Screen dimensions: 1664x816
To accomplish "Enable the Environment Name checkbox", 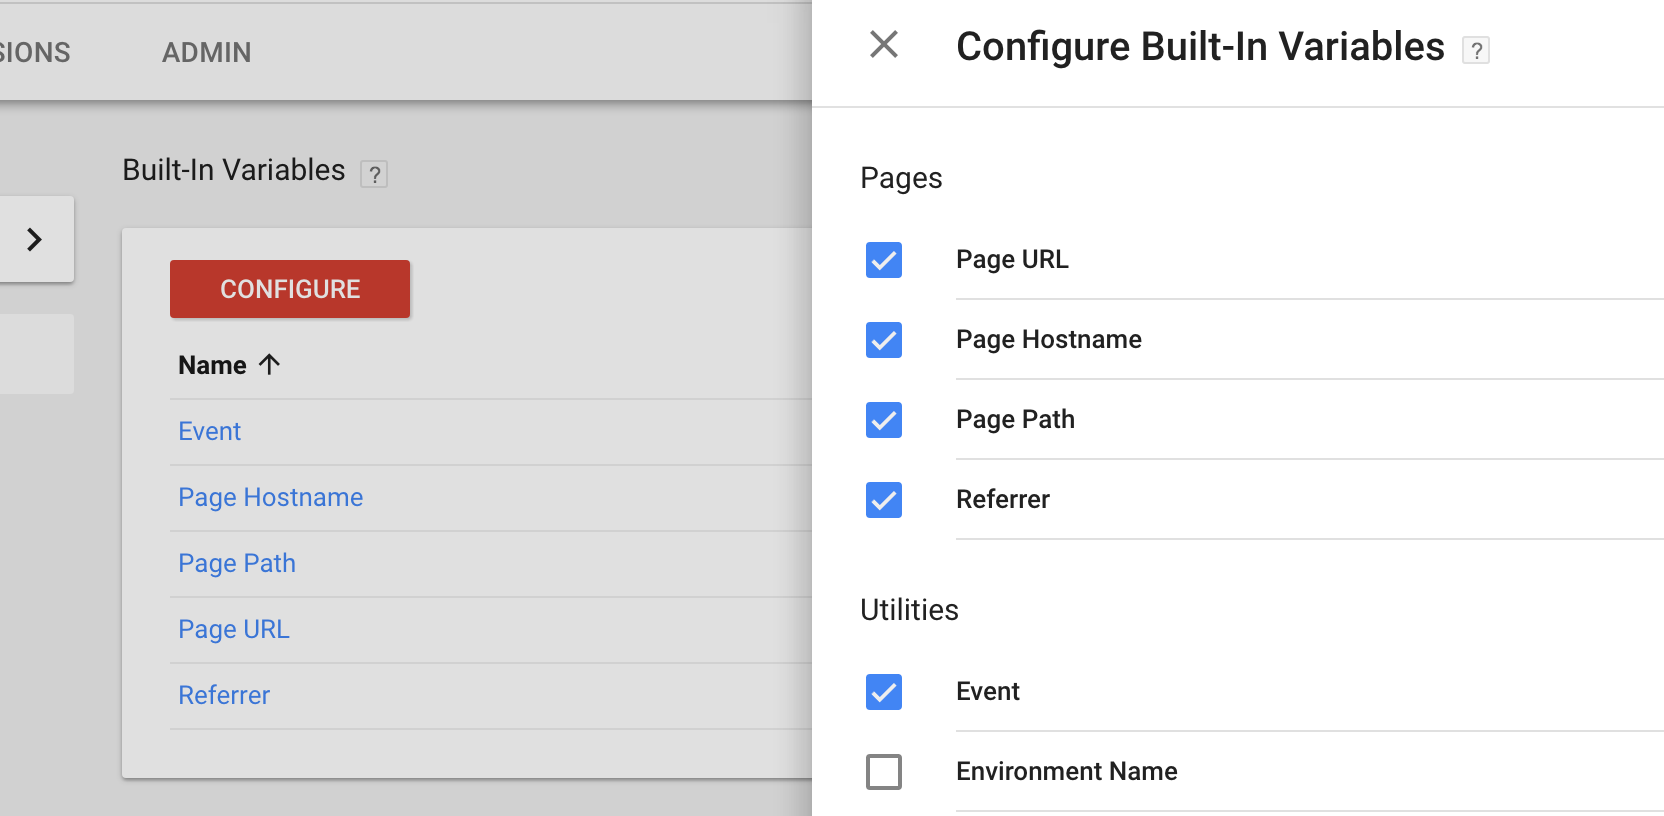I will 884,772.
